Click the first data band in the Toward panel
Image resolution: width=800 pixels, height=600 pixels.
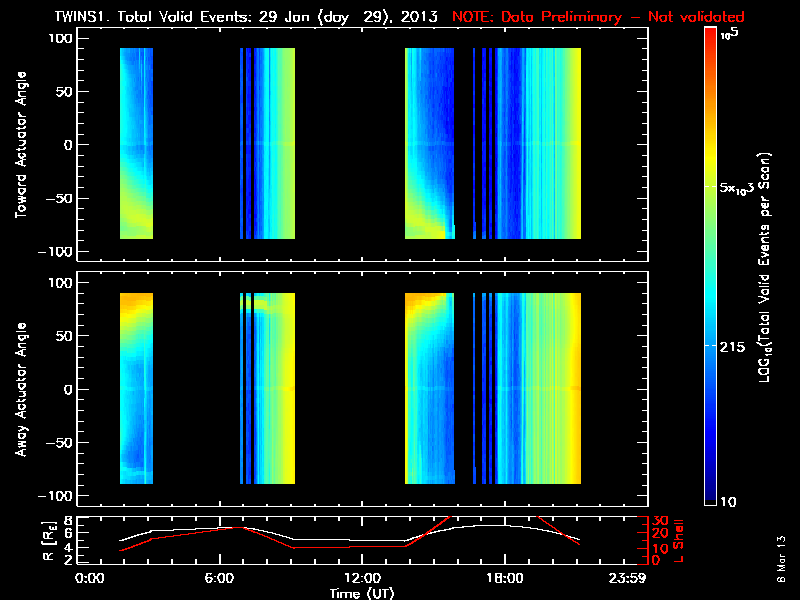tap(136, 143)
